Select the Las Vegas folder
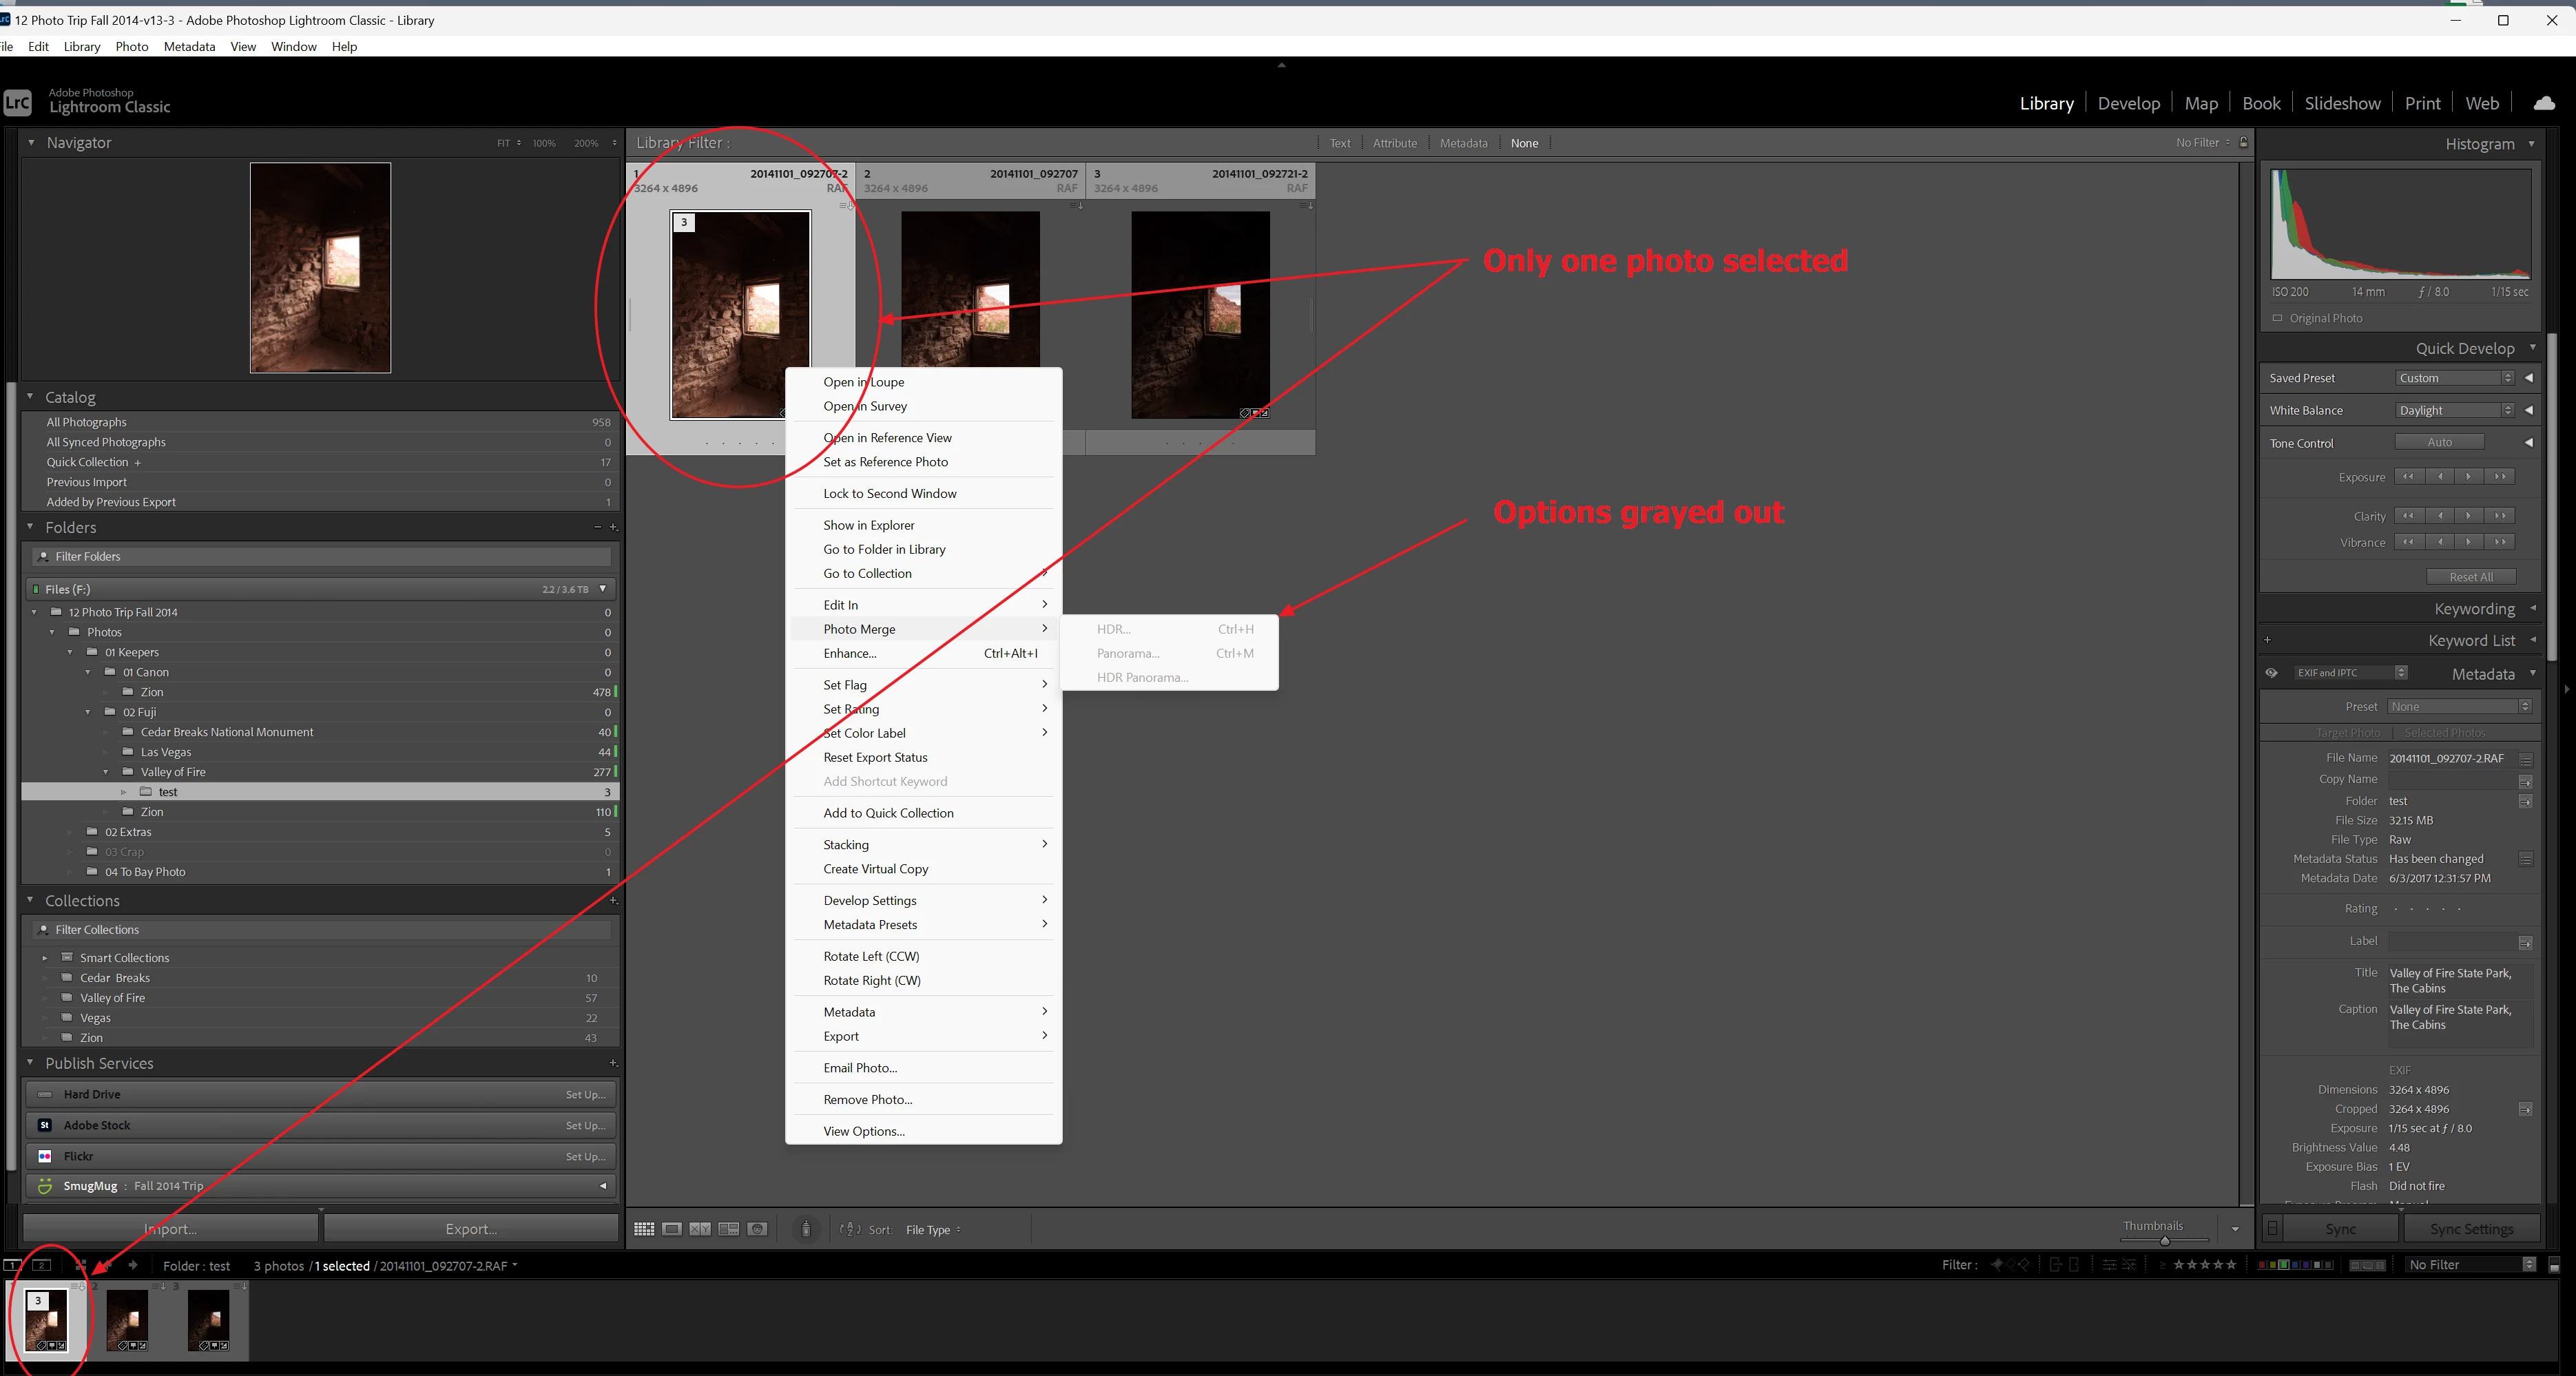 pos(166,752)
